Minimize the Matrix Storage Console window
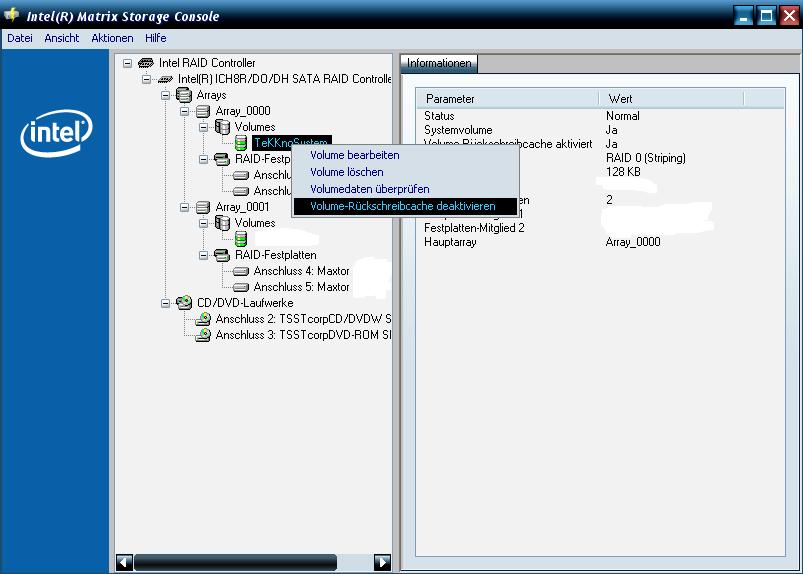 [743, 16]
